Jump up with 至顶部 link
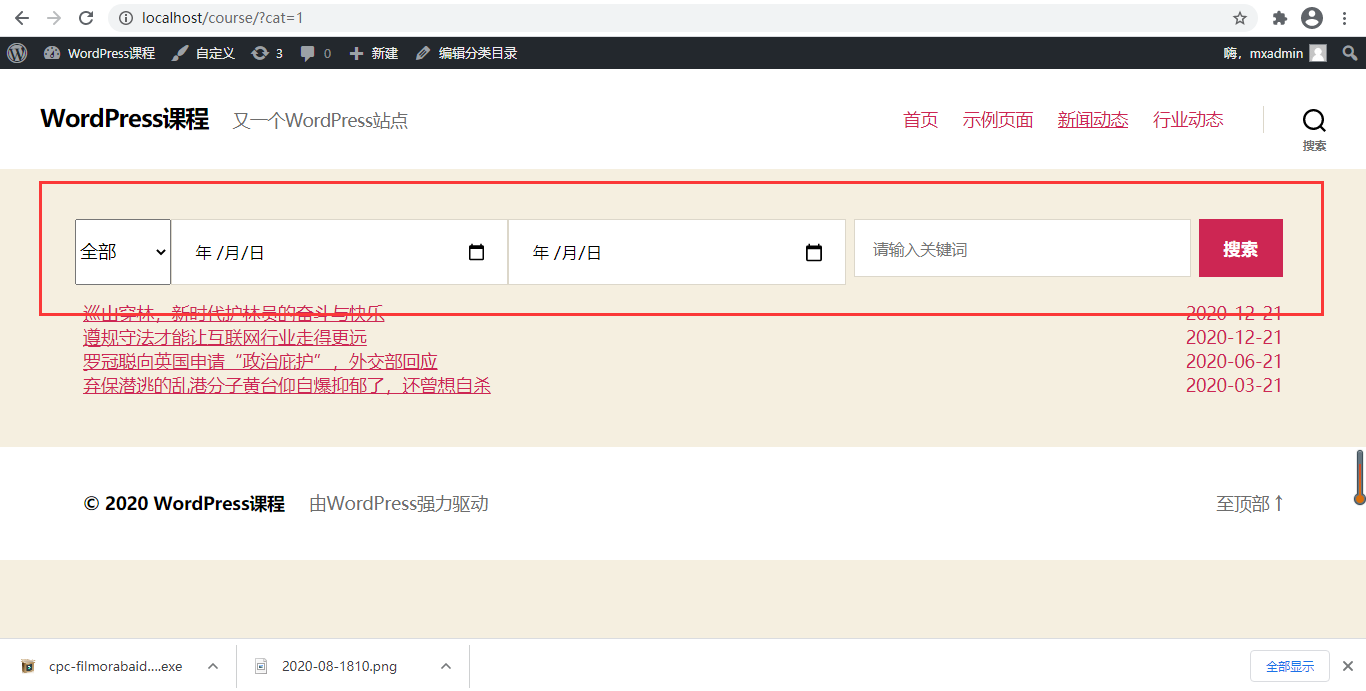Viewport: 1366px width, 691px height. click(x=1249, y=504)
